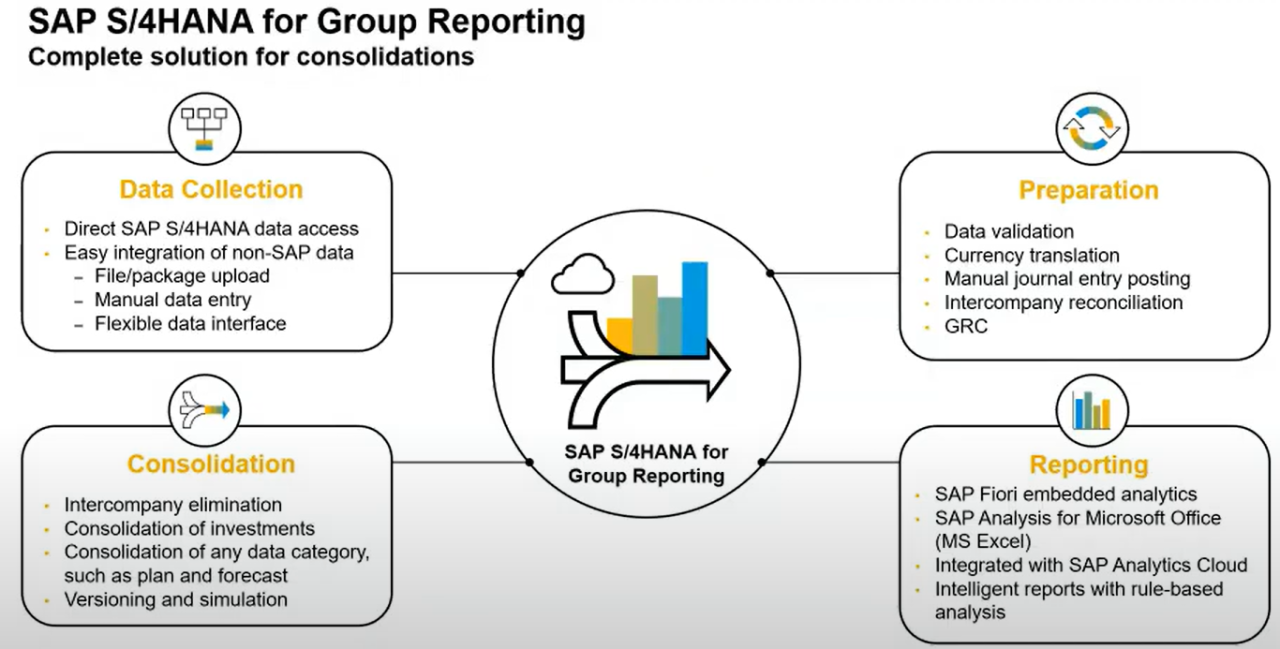Click Flexible data interface sub-item
The width and height of the screenshot is (1280, 649).
(x=190, y=323)
